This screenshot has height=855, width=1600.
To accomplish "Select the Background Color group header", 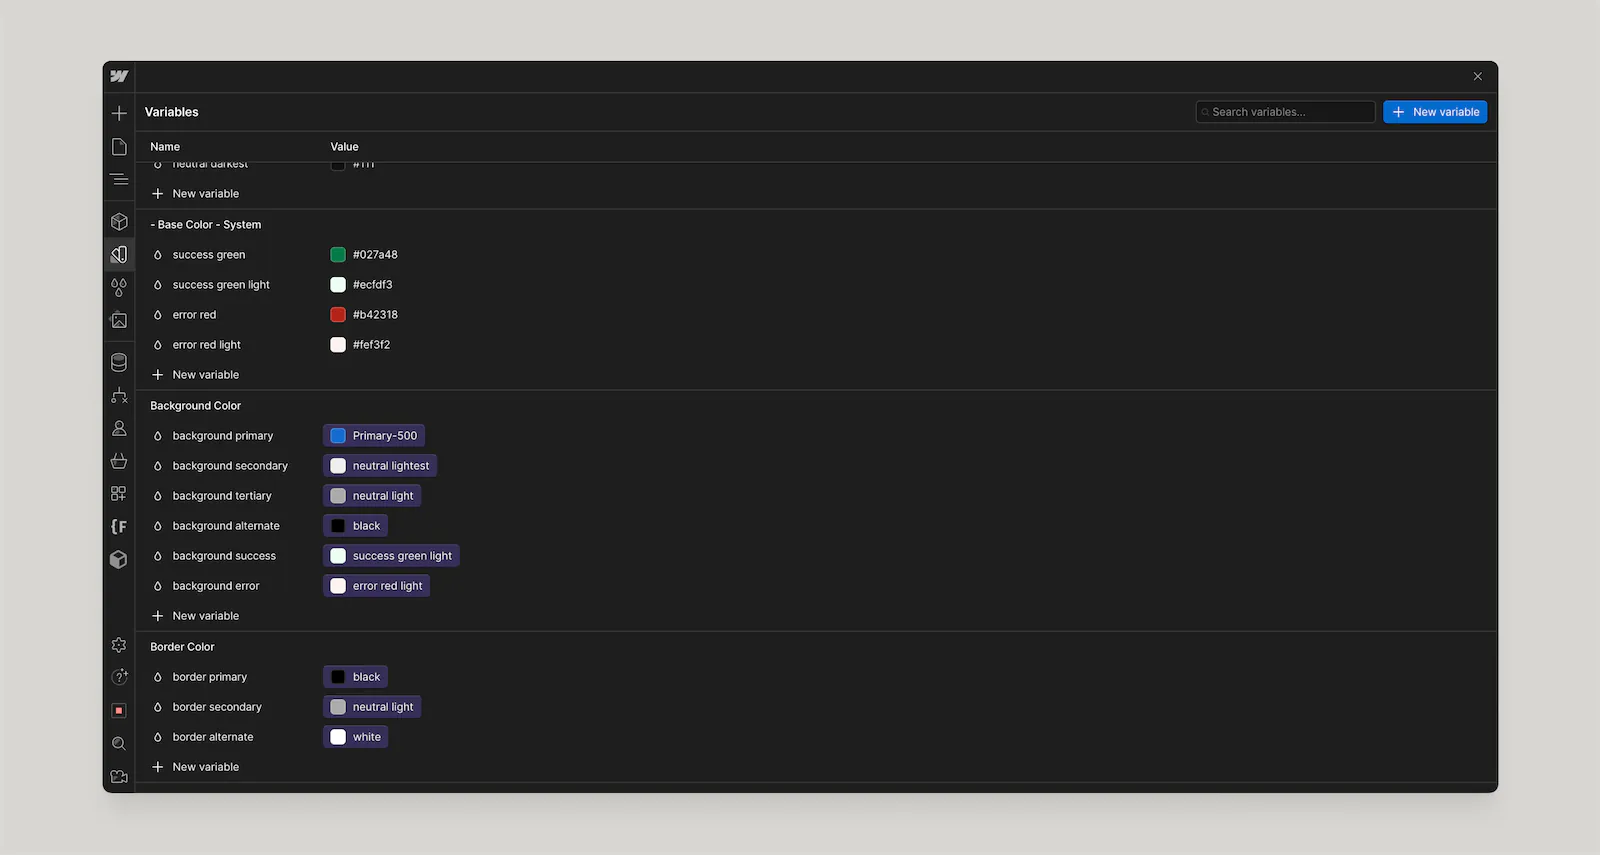I will pyautogui.click(x=196, y=406).
